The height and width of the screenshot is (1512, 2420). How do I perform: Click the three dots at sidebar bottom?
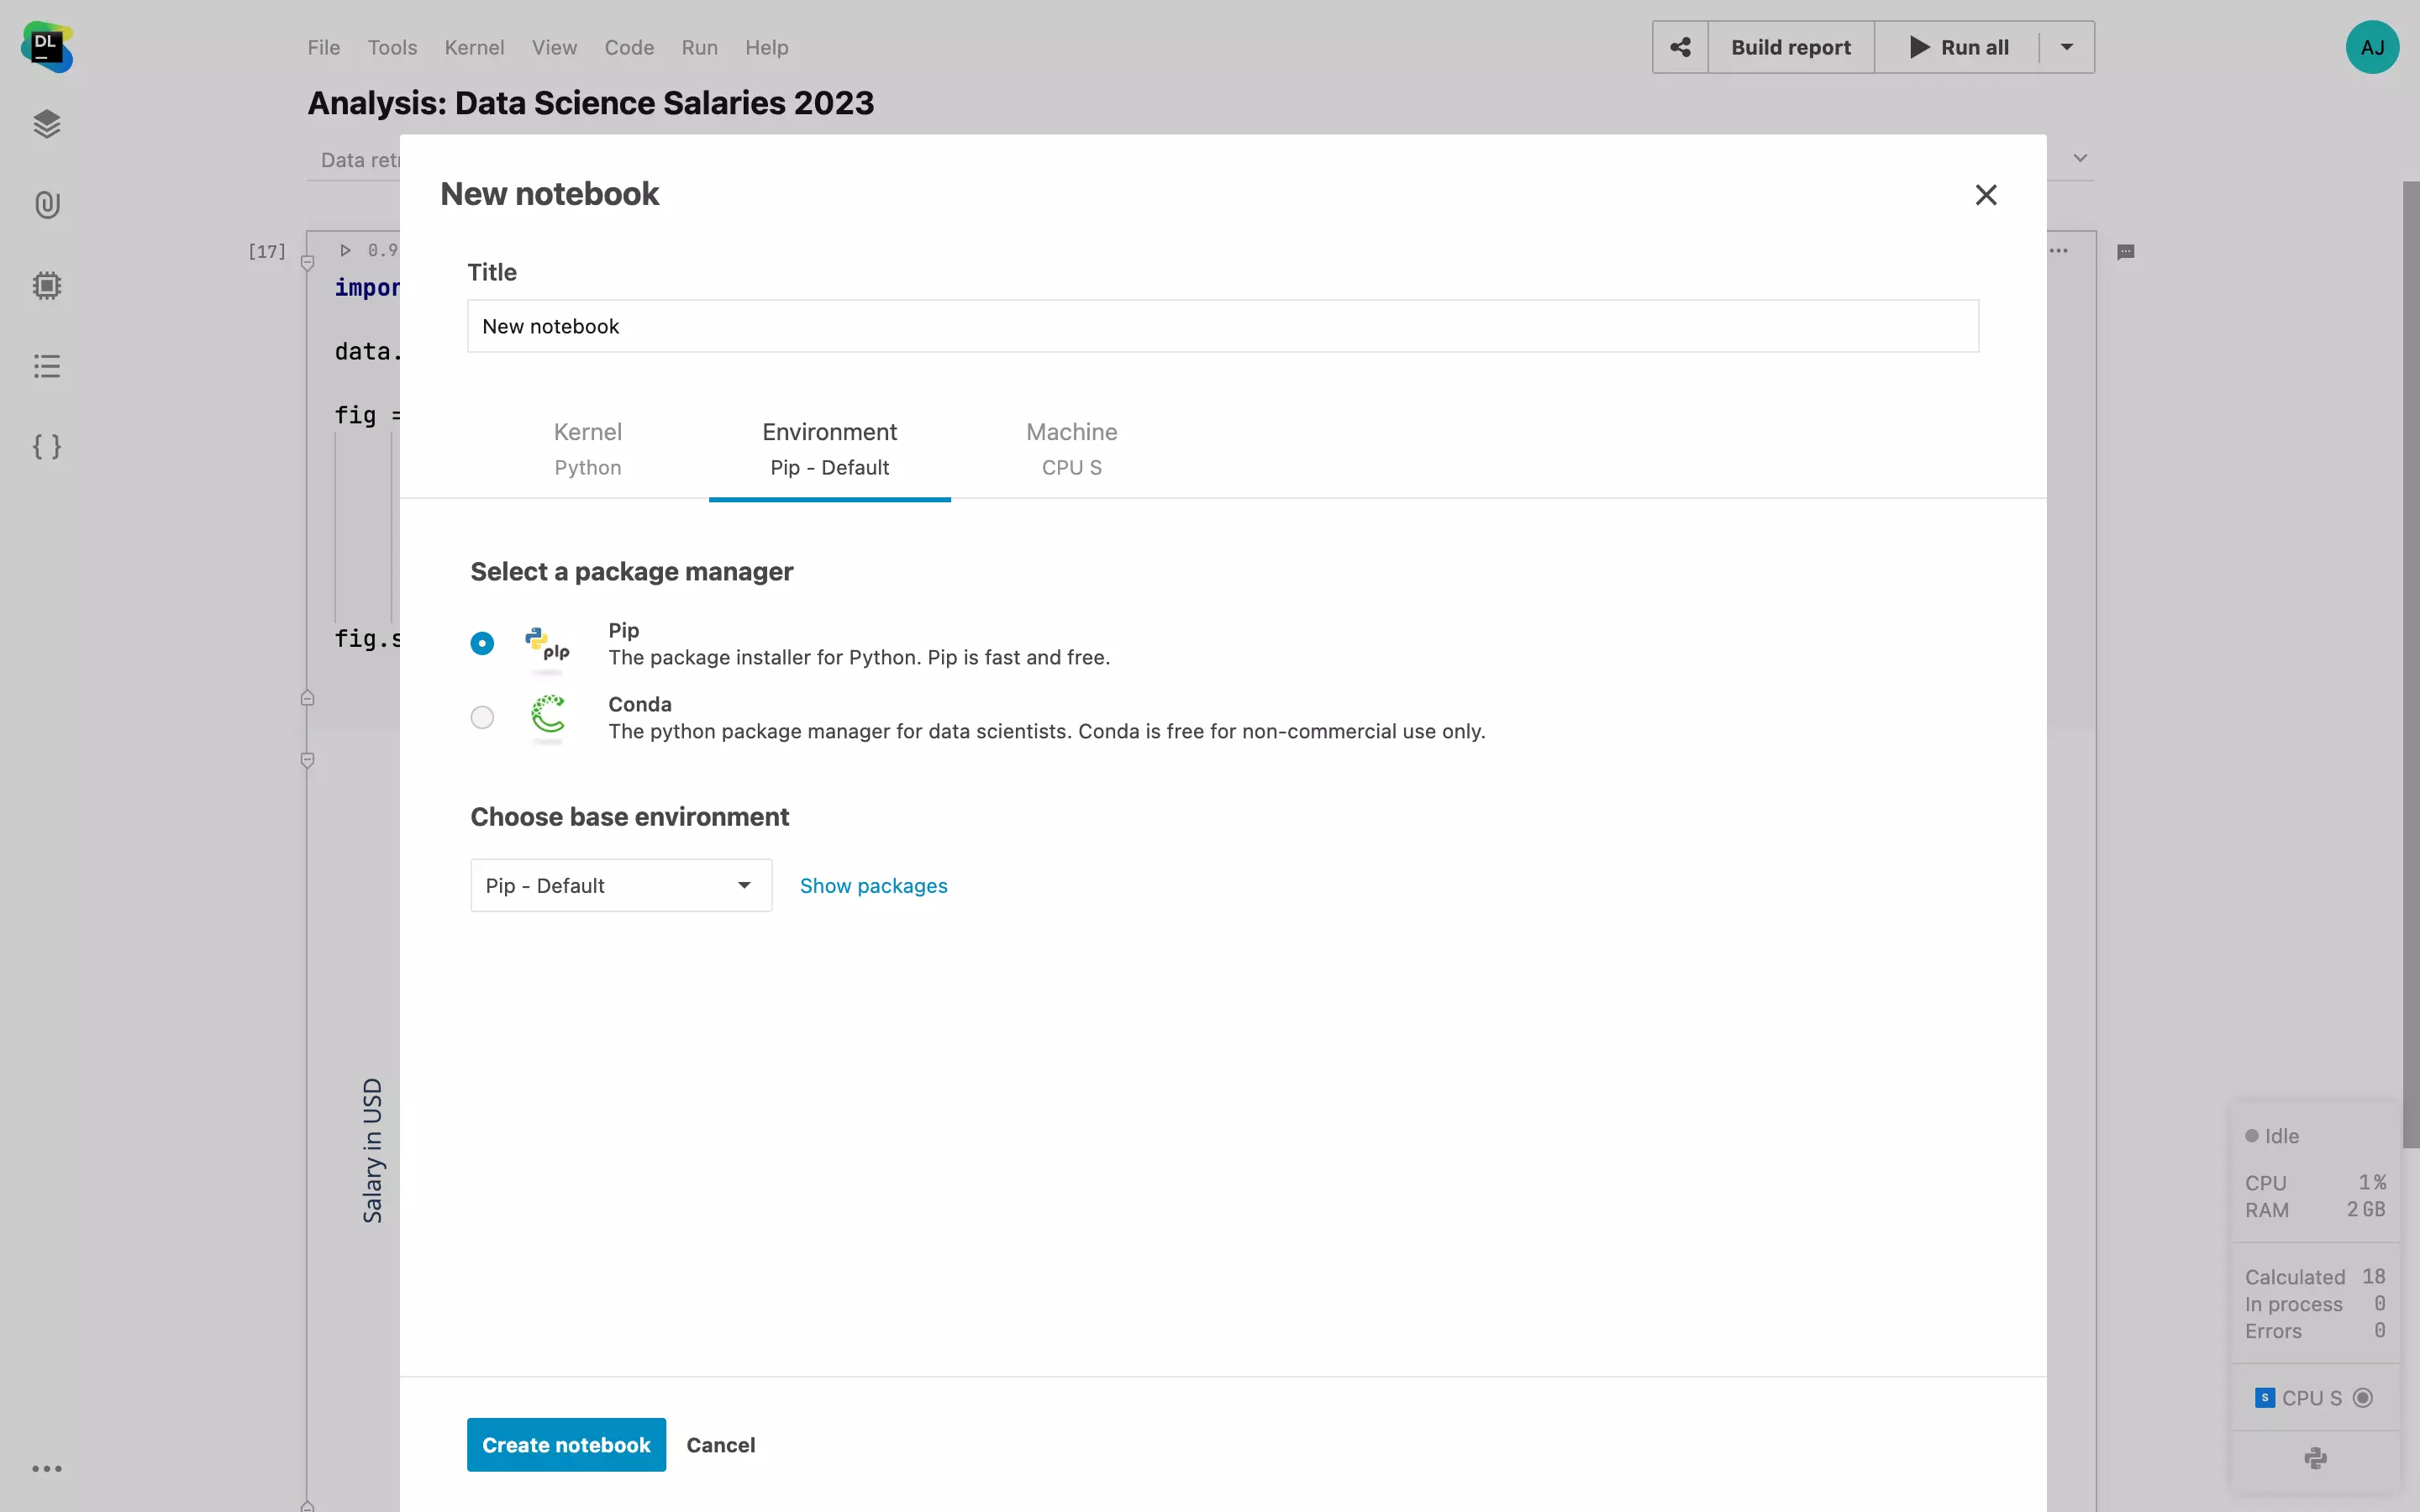(46, 1469)
